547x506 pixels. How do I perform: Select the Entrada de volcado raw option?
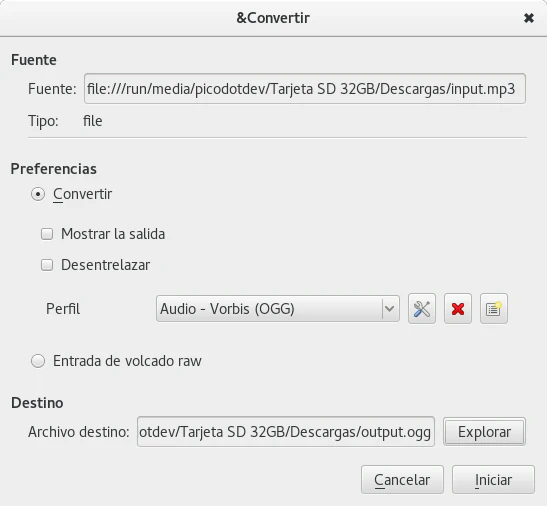click(38, 361)
